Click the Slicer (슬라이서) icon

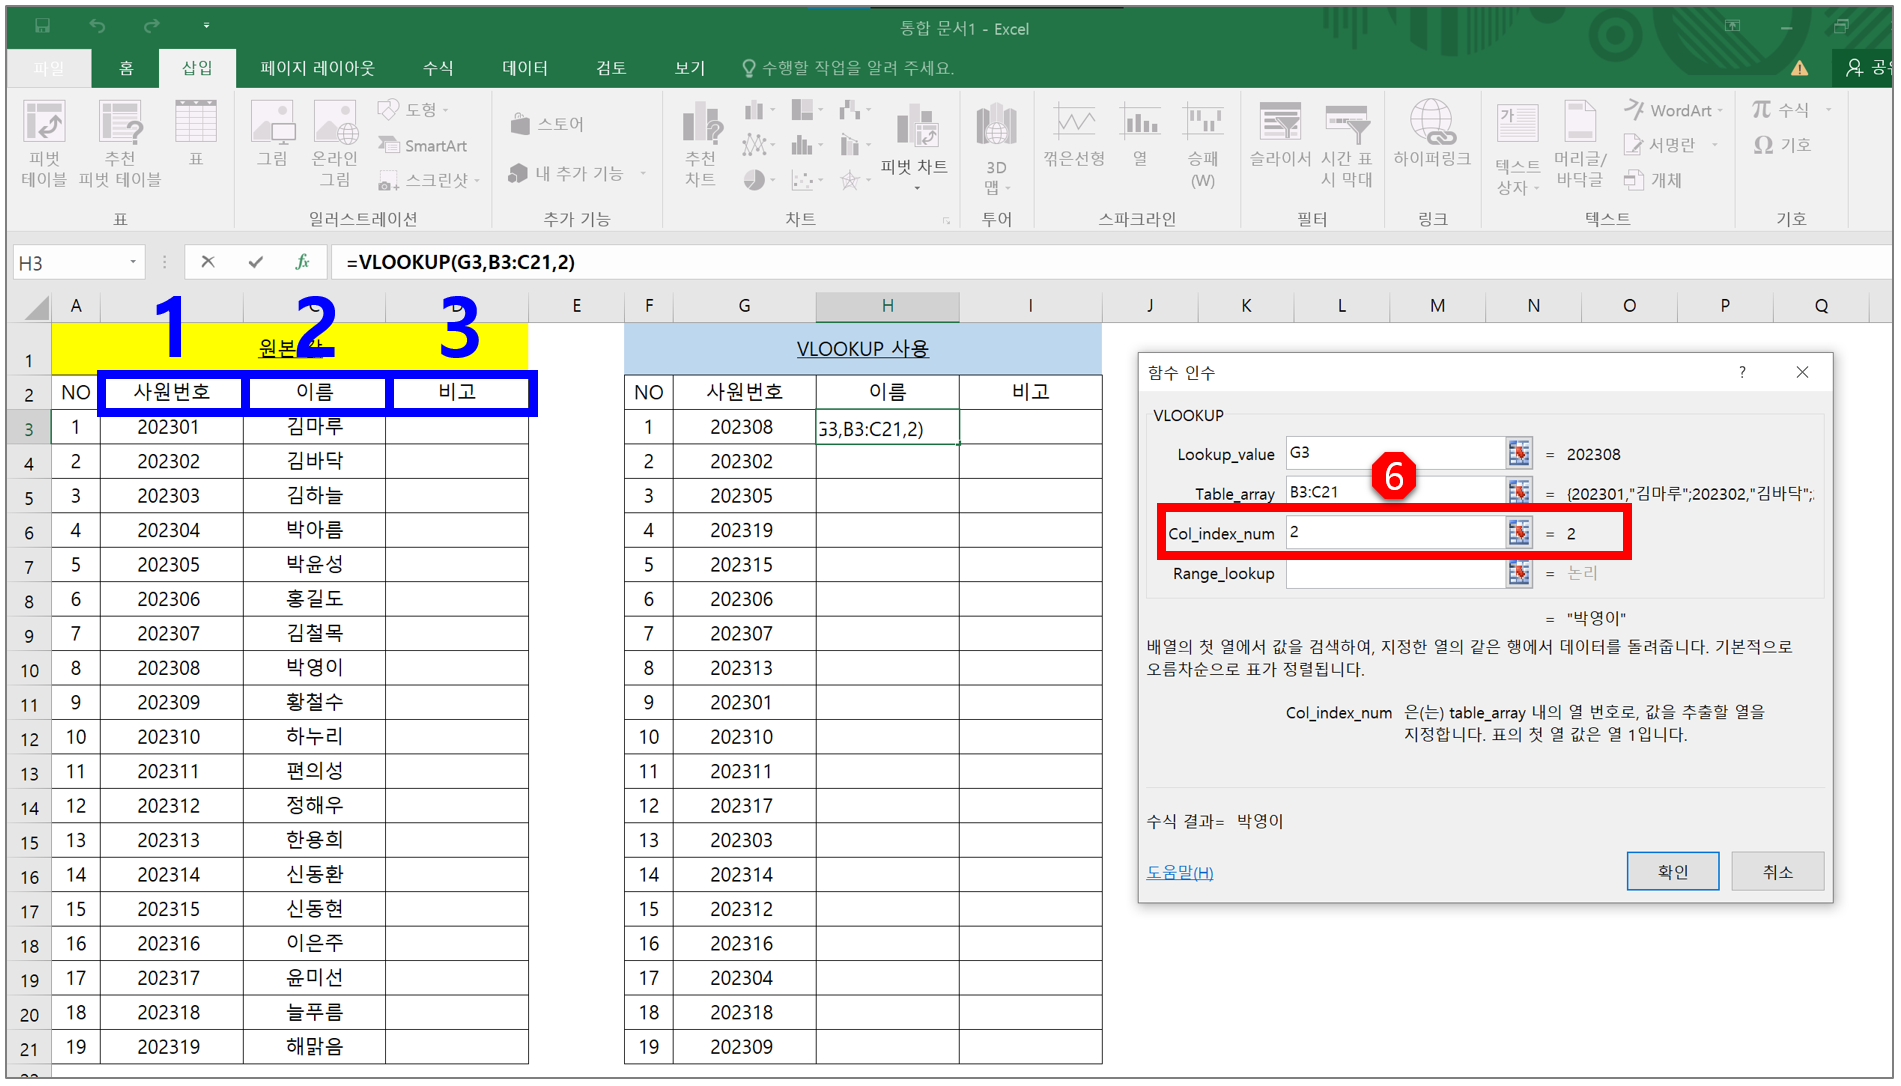(1280, 134)
